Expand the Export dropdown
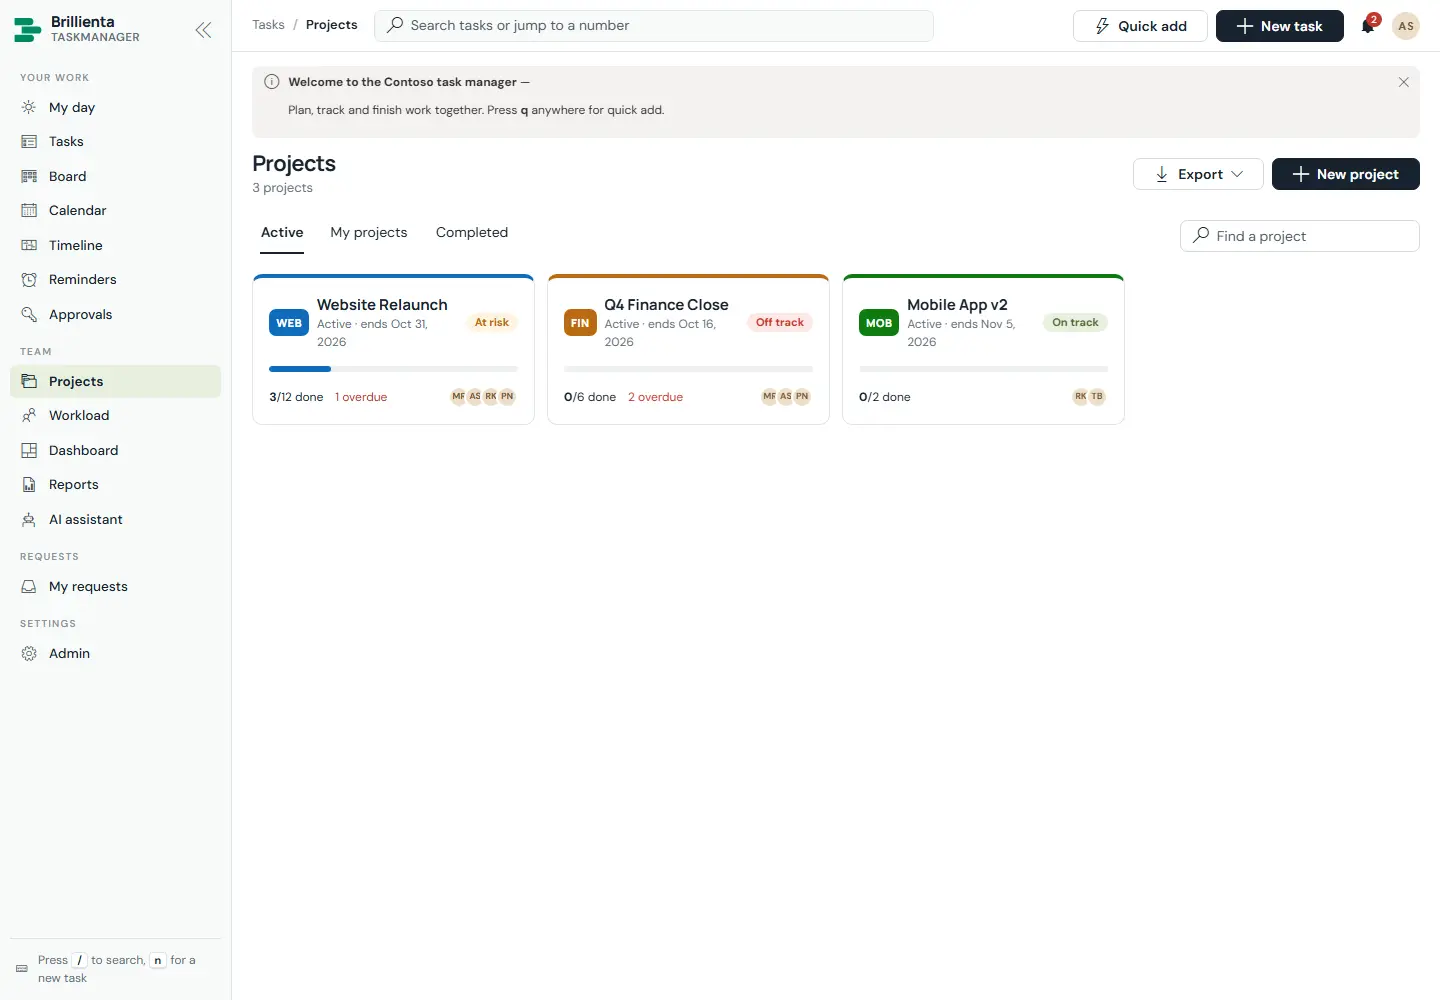The image size is (1440, 1000). click(x=1198, y=174)
